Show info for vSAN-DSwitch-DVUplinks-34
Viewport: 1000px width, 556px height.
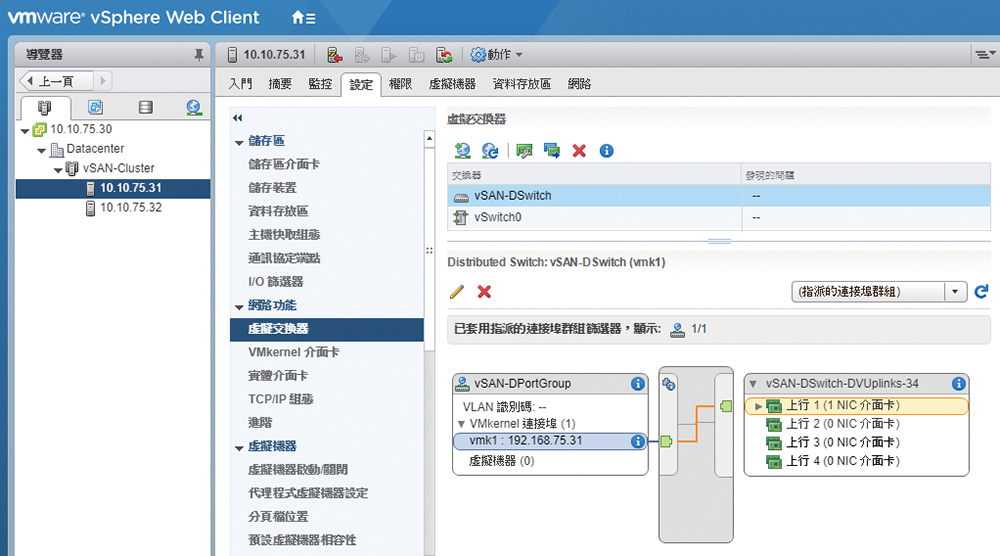(x=958, y=384)
